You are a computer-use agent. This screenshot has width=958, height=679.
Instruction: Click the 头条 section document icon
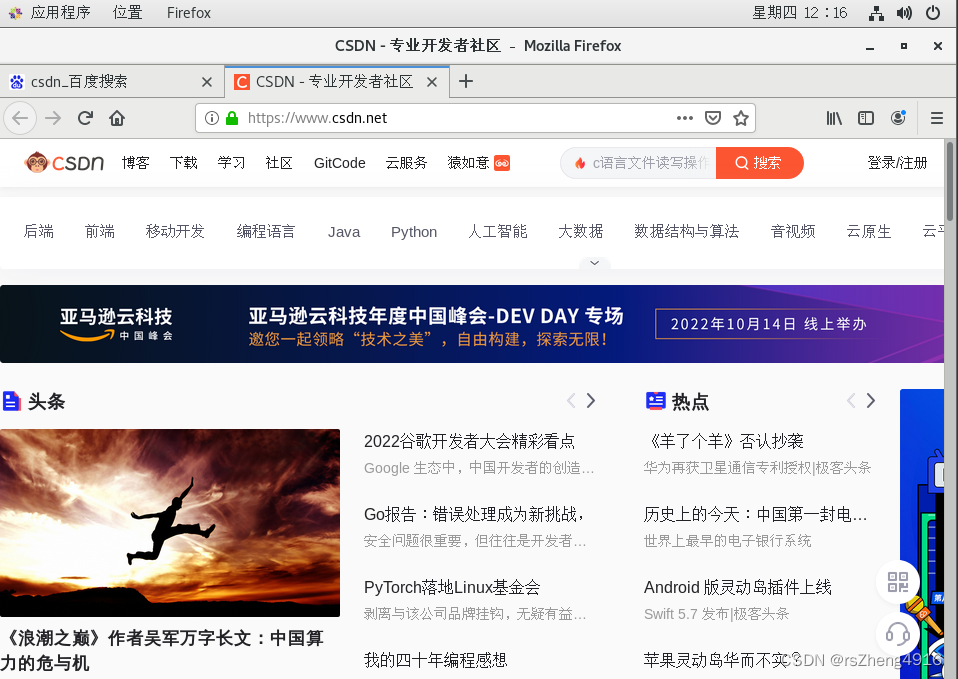click(x=12, y=402)
